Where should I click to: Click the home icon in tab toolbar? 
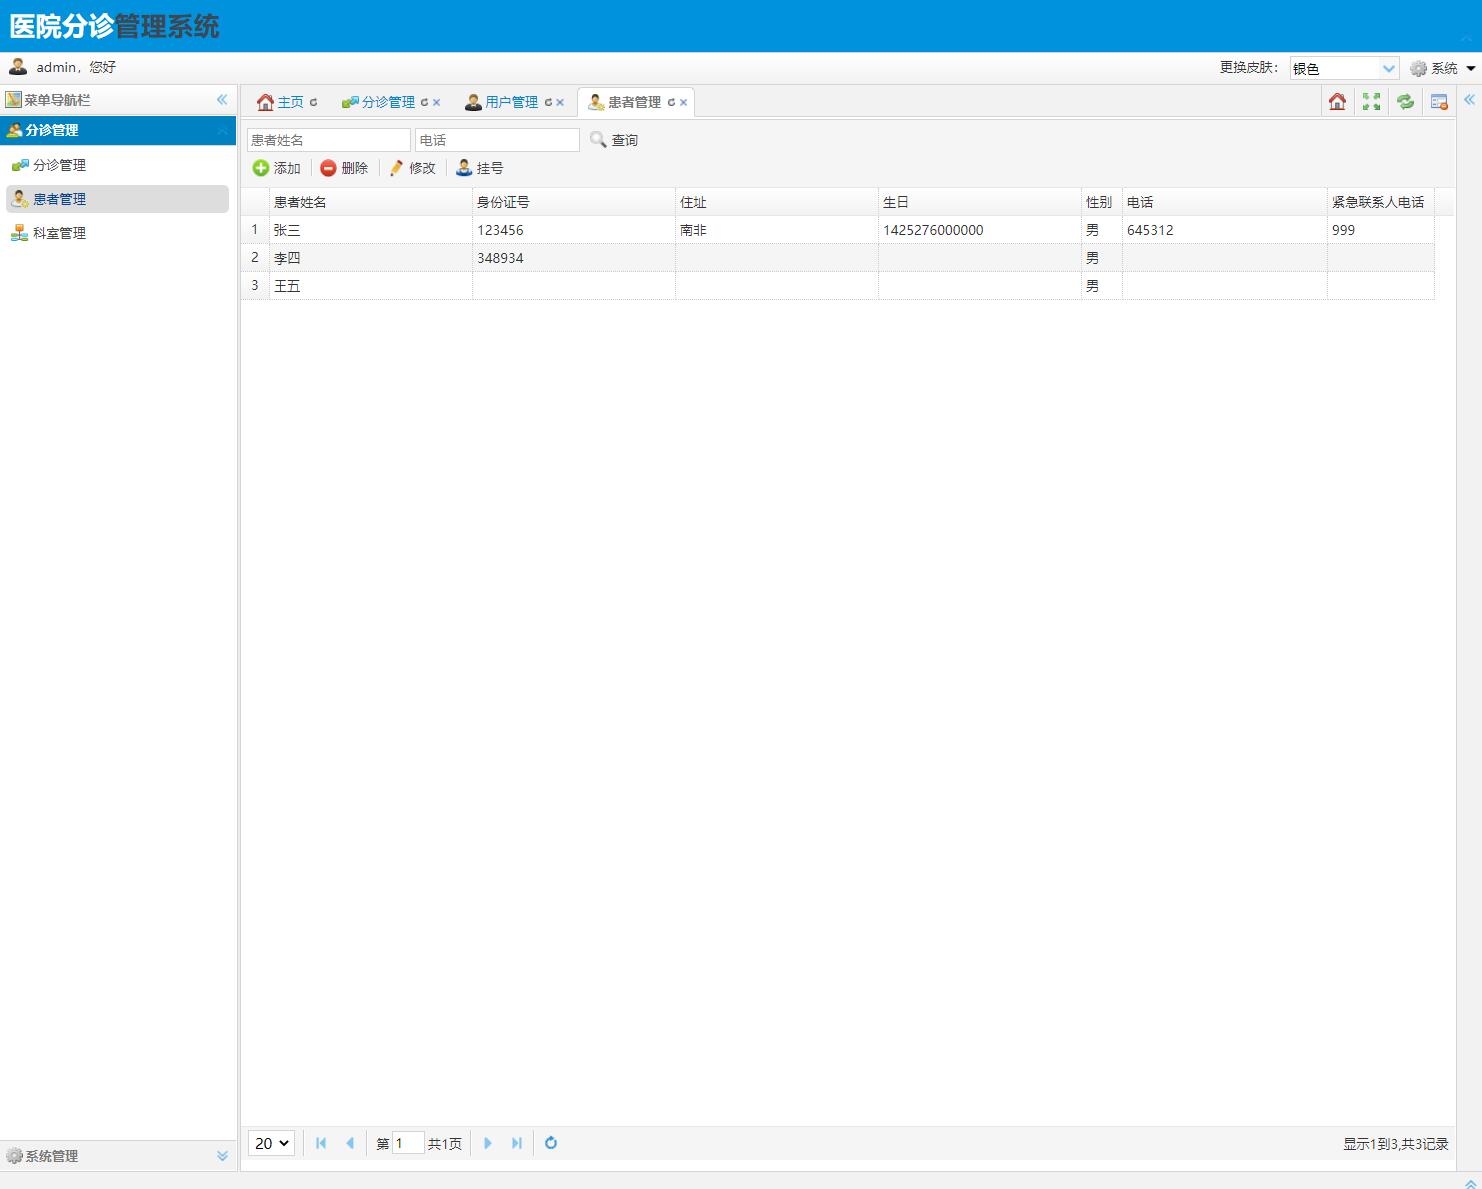1337,101
